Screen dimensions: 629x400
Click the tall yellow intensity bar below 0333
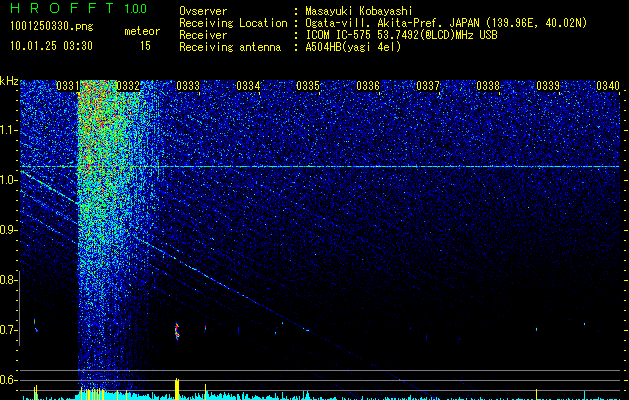[x=177, y=388]
